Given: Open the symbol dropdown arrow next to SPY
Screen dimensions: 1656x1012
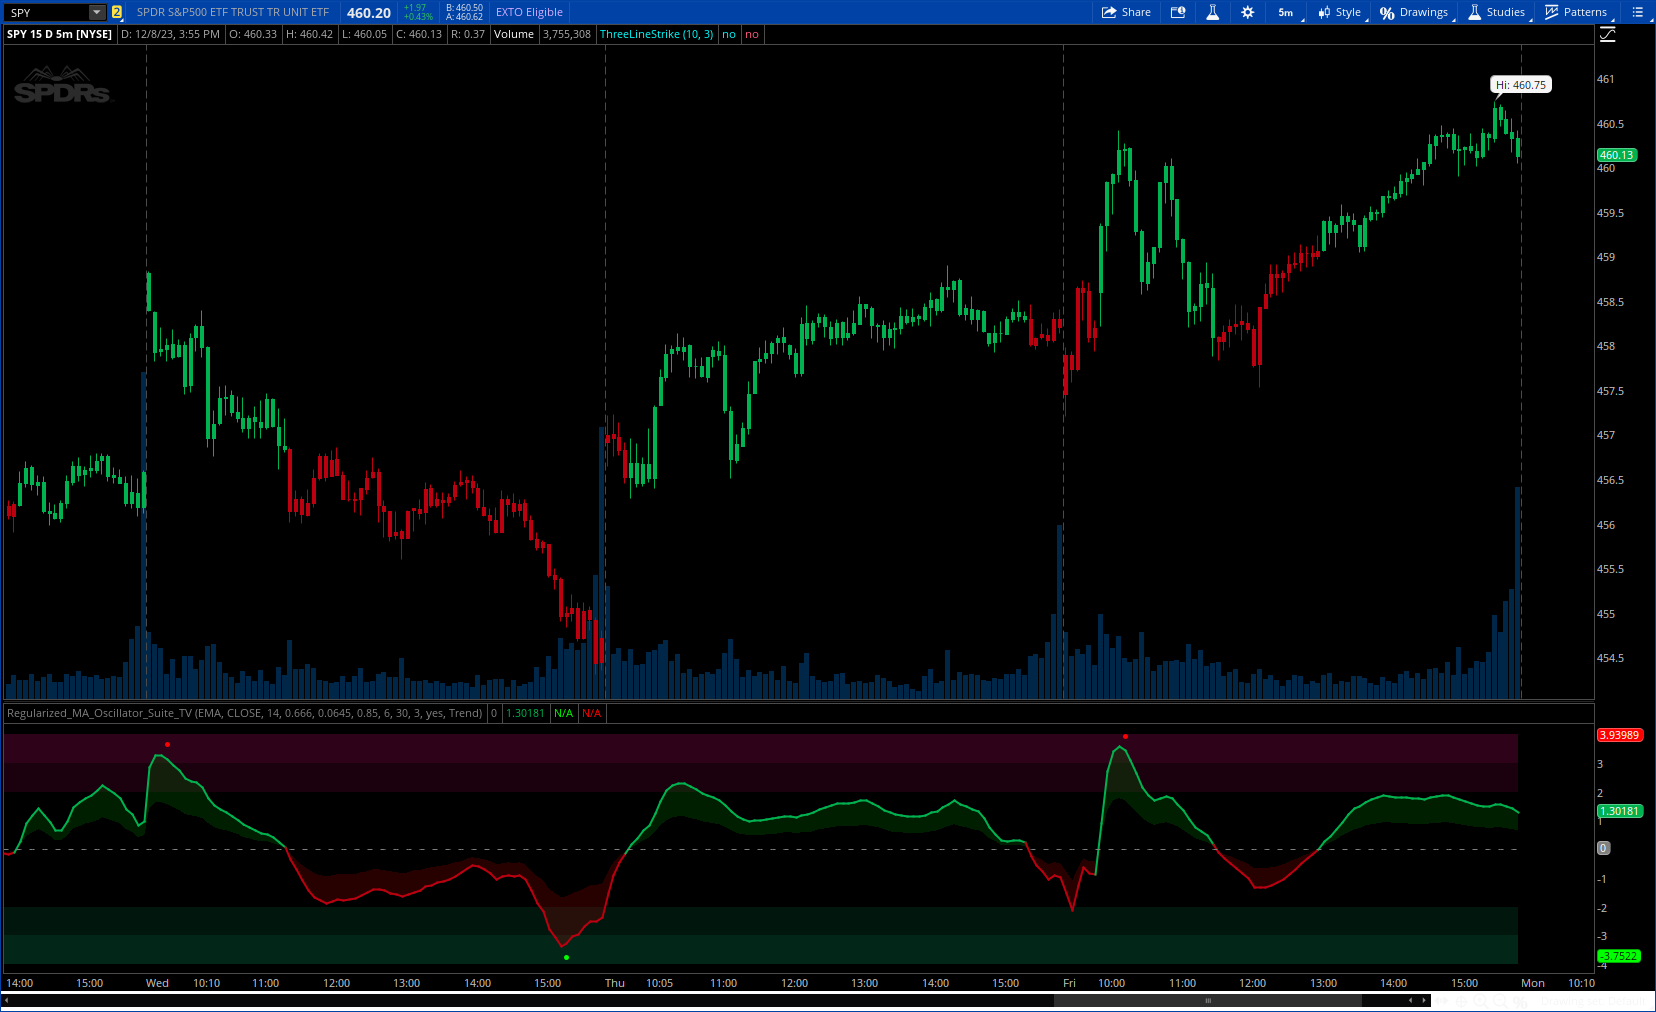Looking at the screenshot, I should [x=97, y=12].
